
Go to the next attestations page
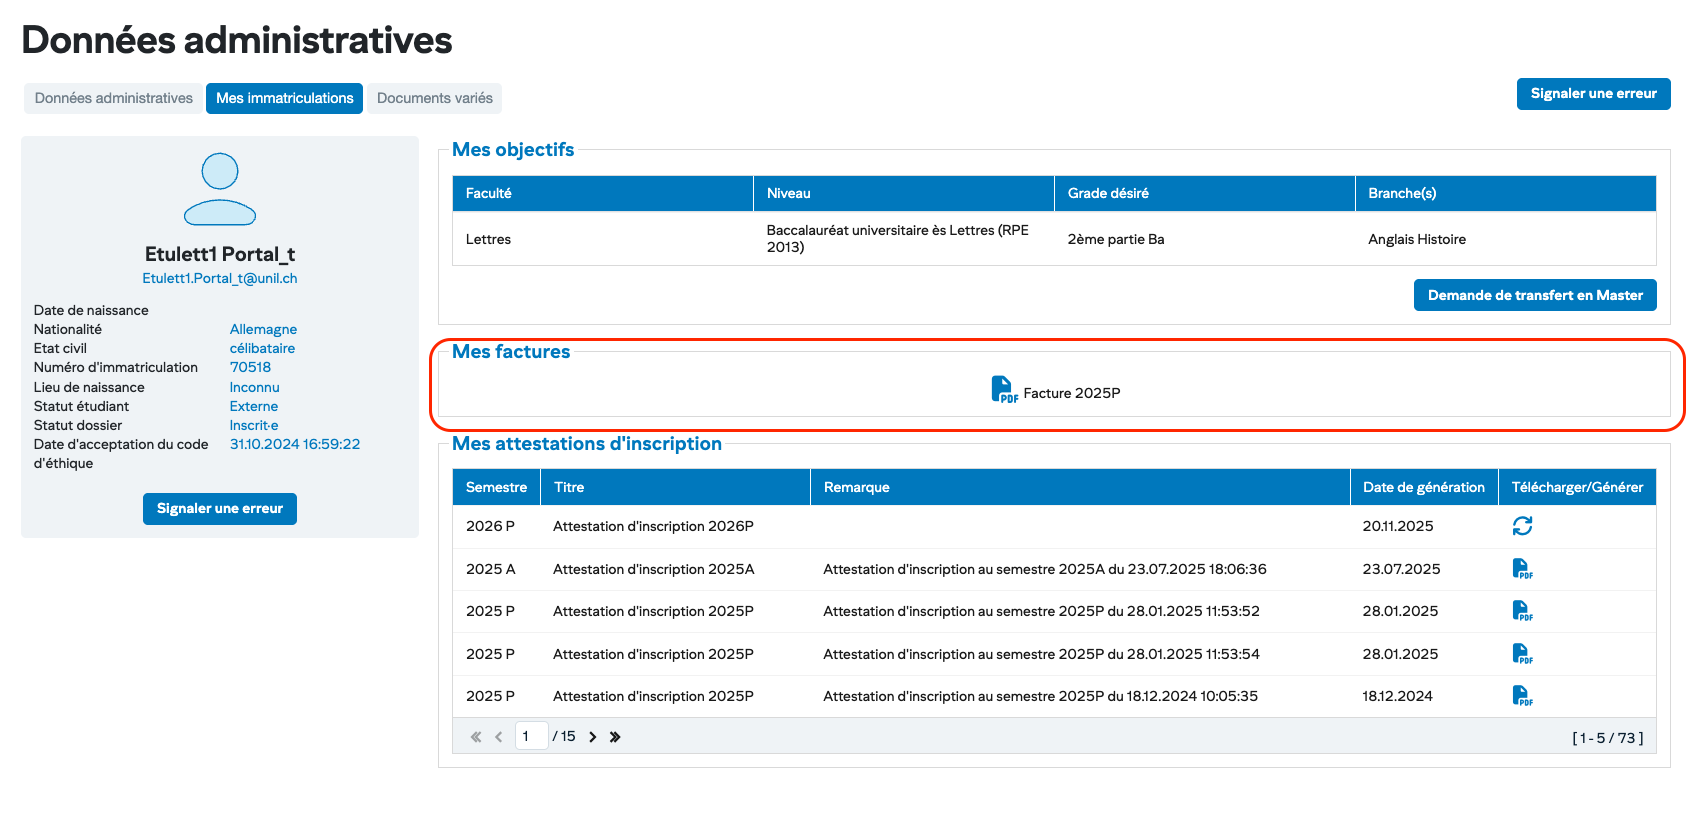click(593, 737)
